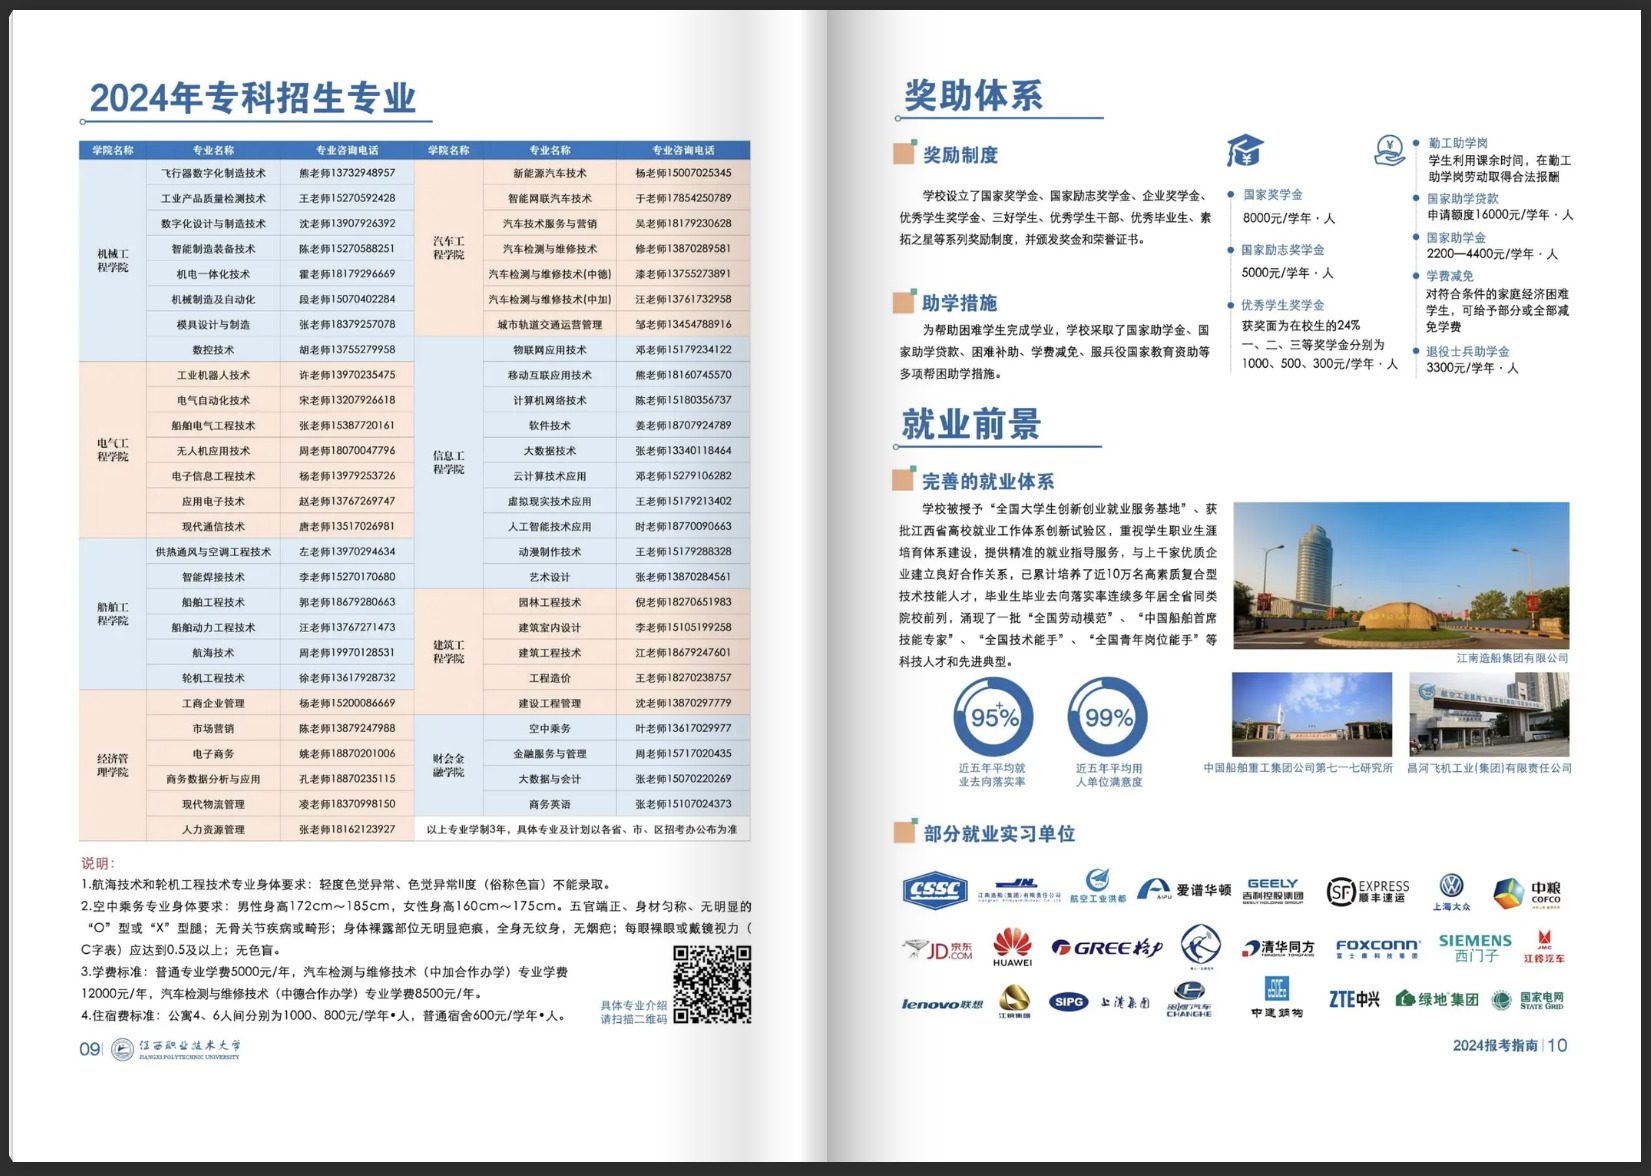The height and width of the screenshot is (1176, 1651).
Task: Click the GEELY 吉利控股集团 logo
Action: 1273,890
